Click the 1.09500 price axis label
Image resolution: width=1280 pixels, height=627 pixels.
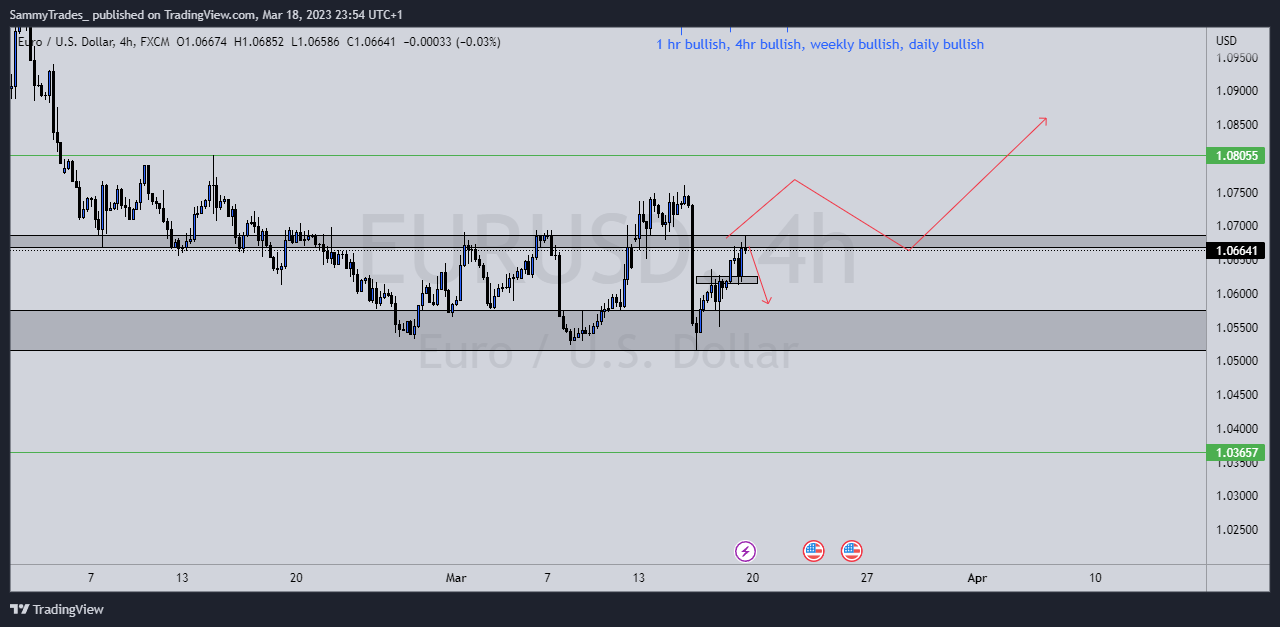pyautogui.click(x=1236, y=58)
